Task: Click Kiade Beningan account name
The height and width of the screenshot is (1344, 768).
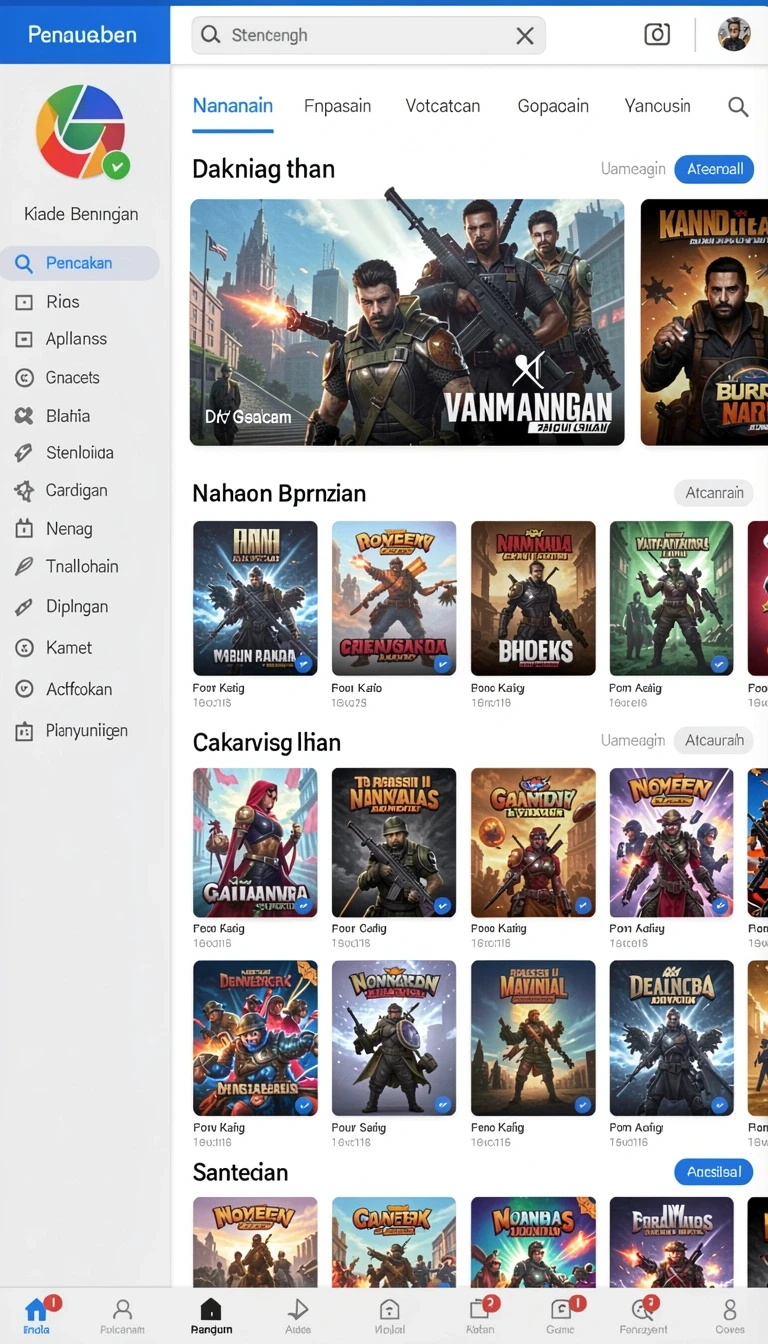Action: tap(81, 214)
